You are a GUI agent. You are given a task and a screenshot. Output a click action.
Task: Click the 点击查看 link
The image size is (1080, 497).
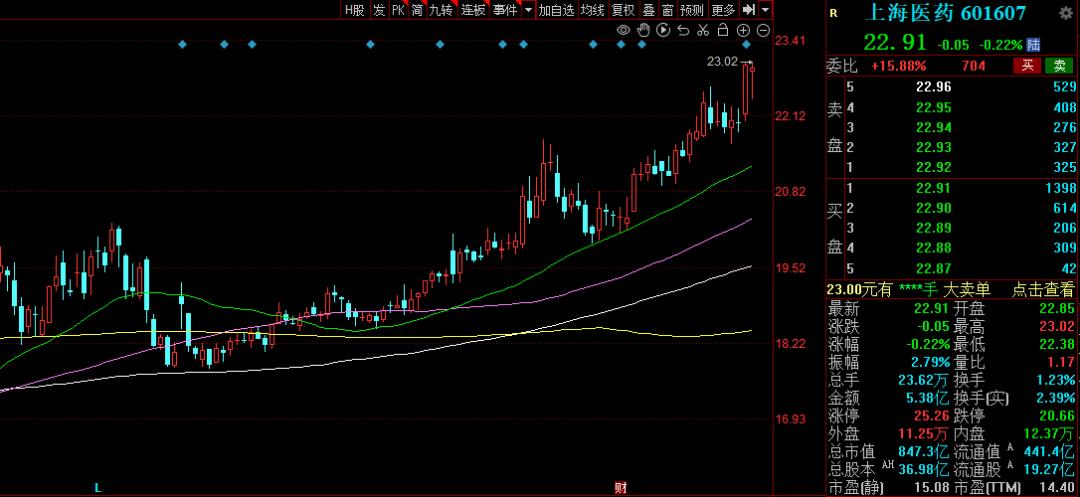pos(1043,289)
